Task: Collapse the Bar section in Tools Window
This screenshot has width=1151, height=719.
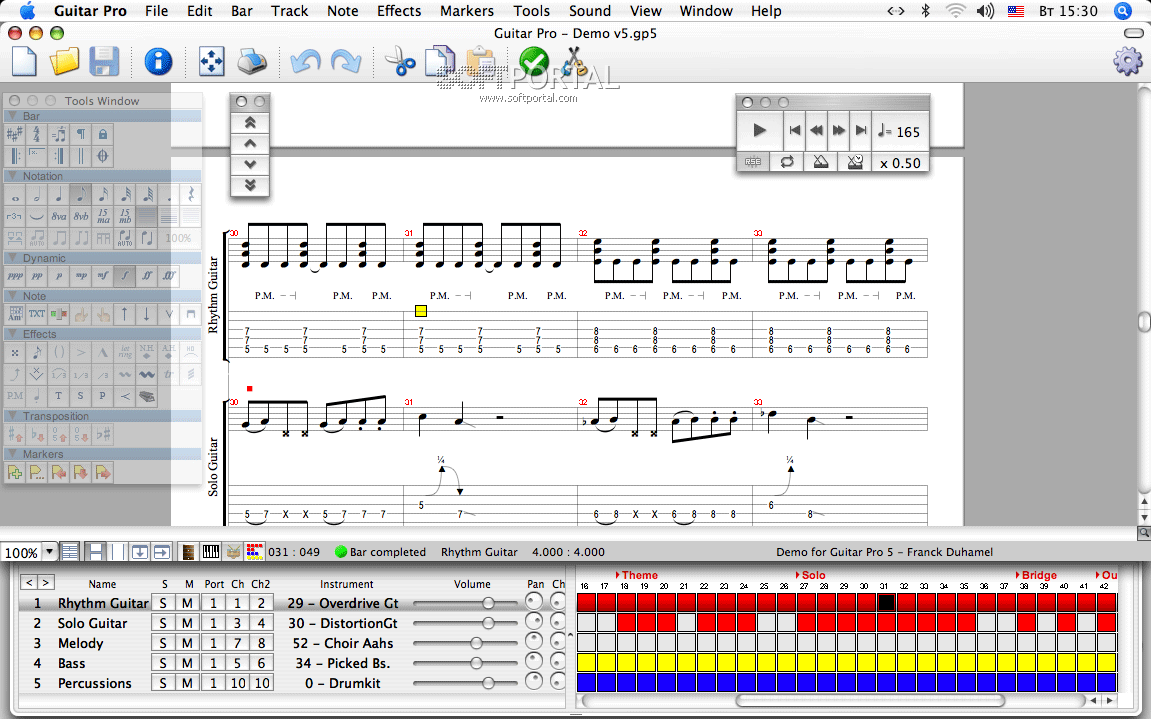Action: point(12,116)
